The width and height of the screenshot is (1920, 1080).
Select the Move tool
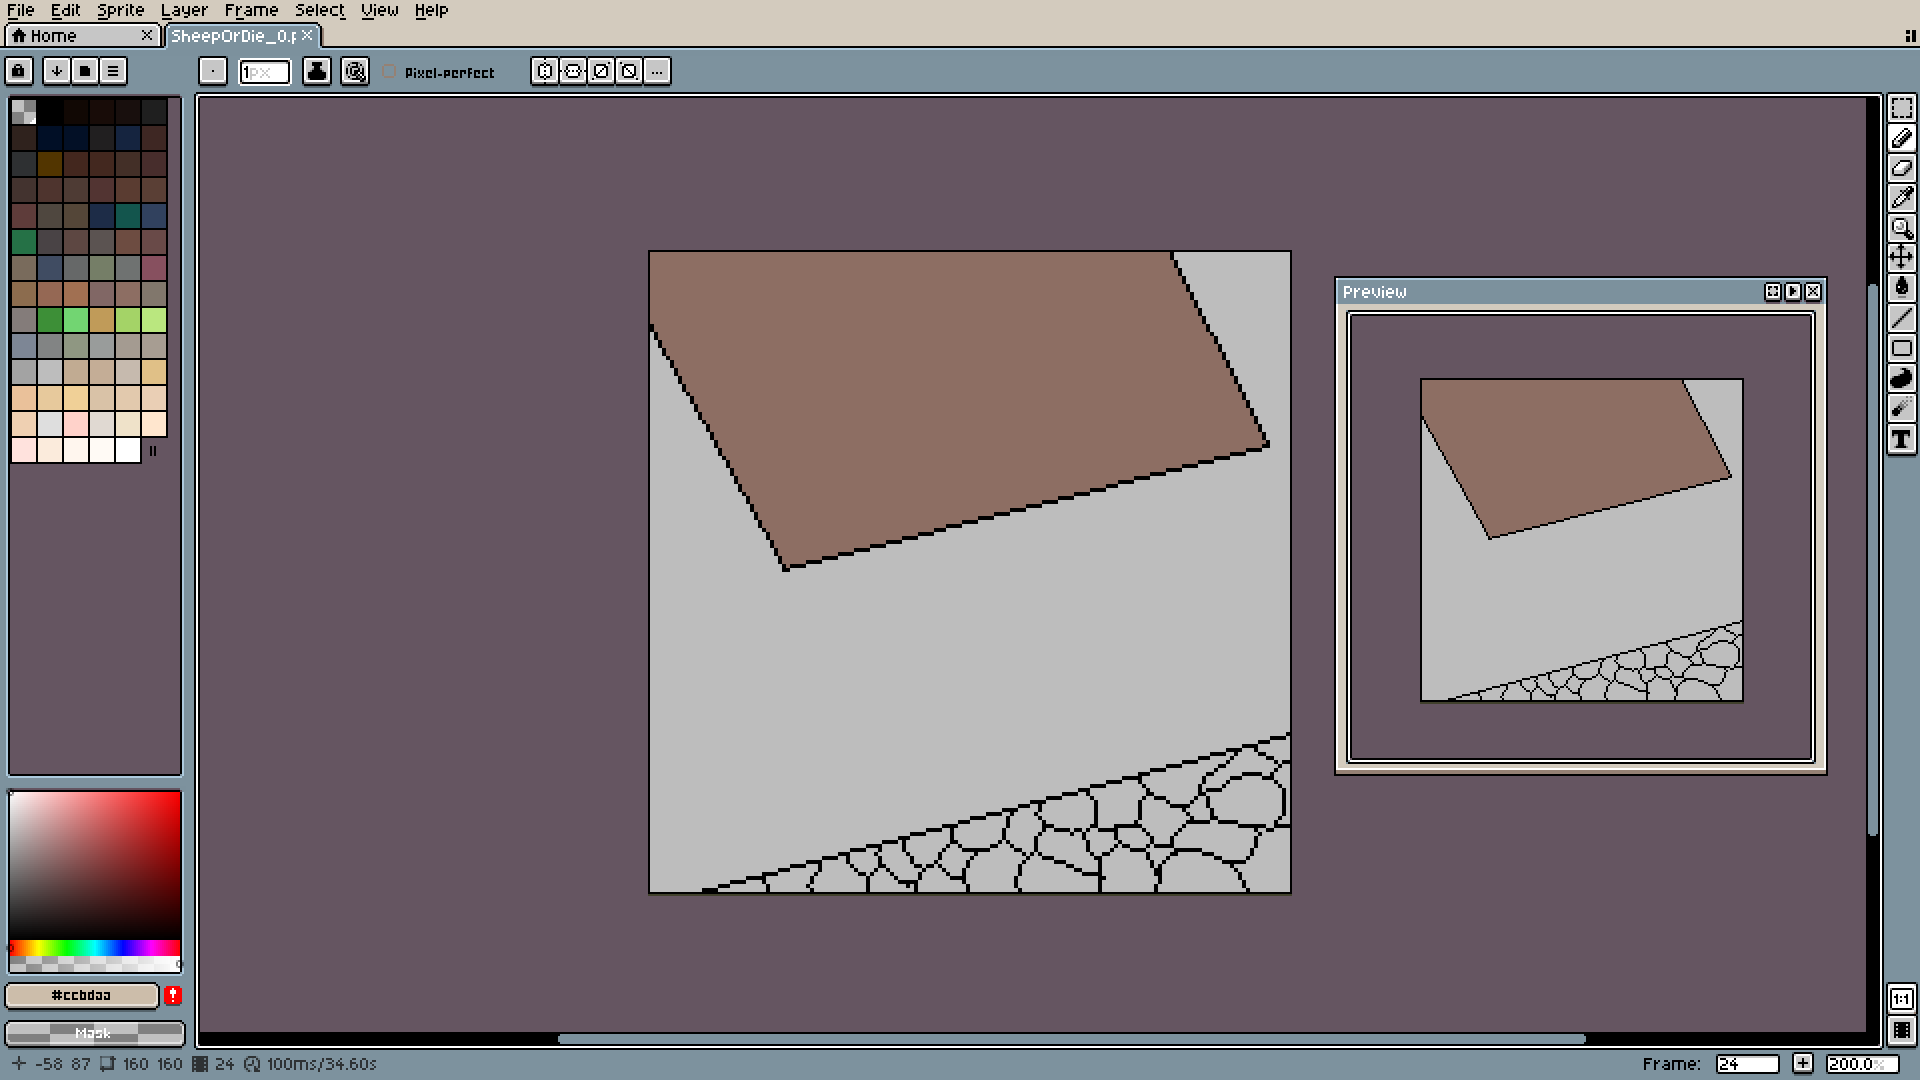pyautogui.click(x=1901, y=258)
